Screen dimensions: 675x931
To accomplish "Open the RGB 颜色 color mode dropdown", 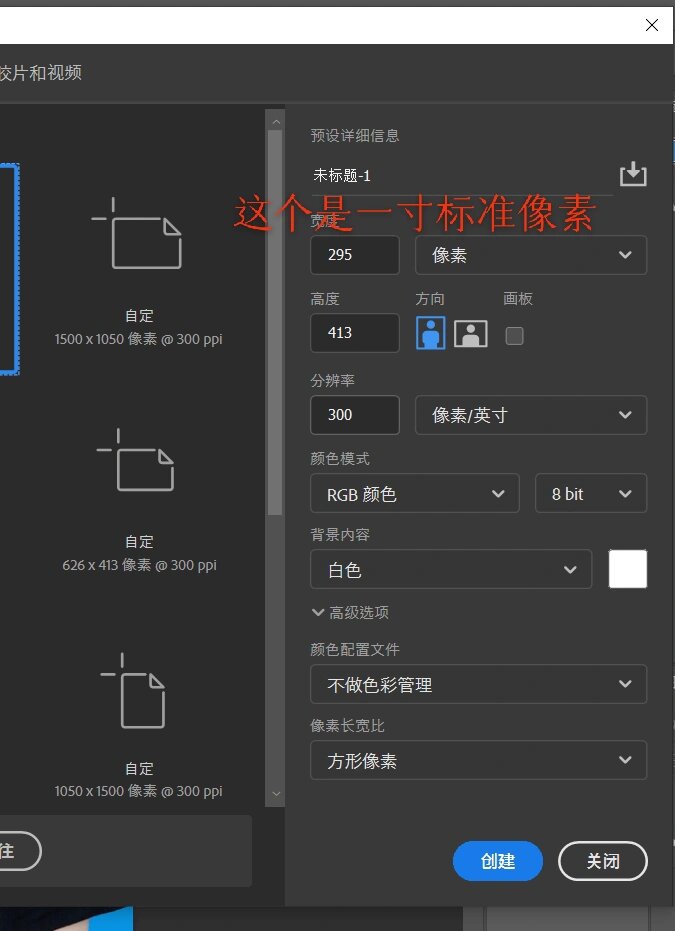I will tap(414, 493).
